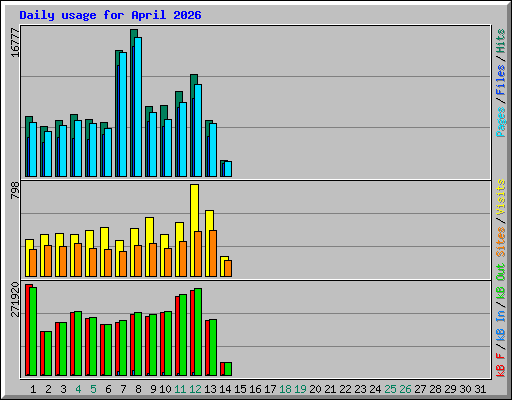Click day label 17 on x-axis
The height and width of the screenshot is (400, 512).
(270, 389)
